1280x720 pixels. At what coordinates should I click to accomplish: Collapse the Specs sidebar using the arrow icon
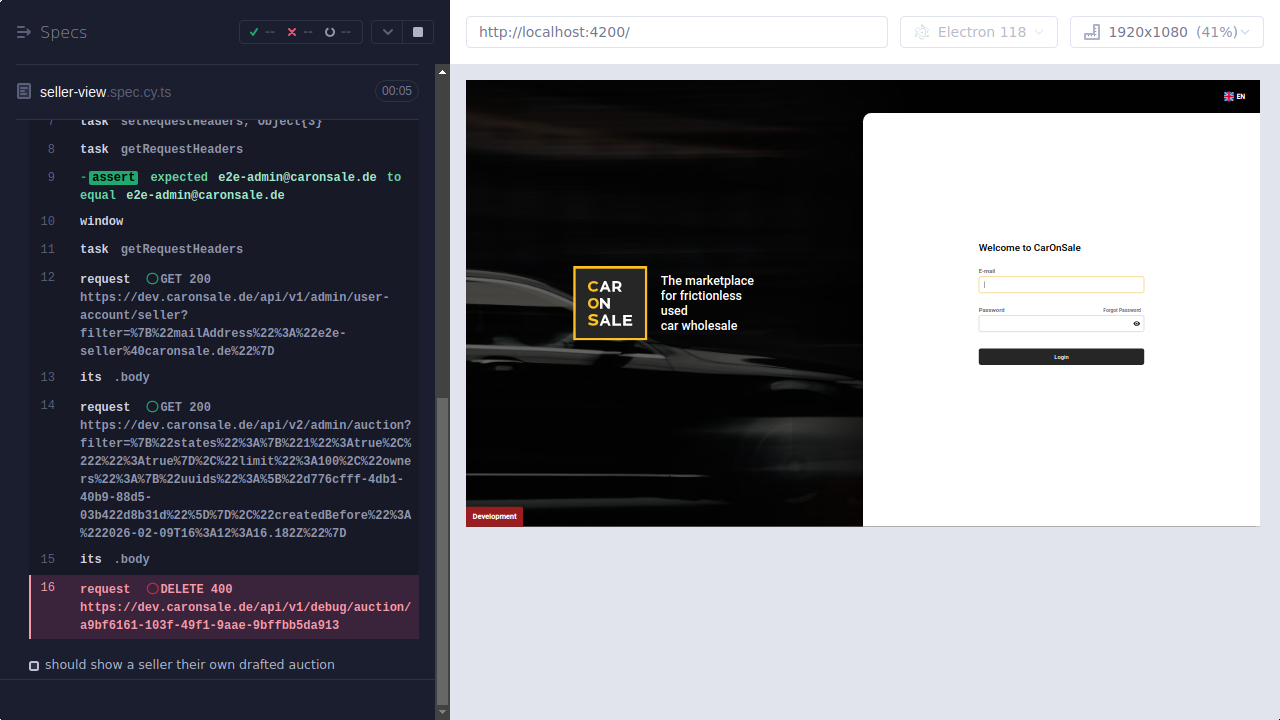pos(22,31)
